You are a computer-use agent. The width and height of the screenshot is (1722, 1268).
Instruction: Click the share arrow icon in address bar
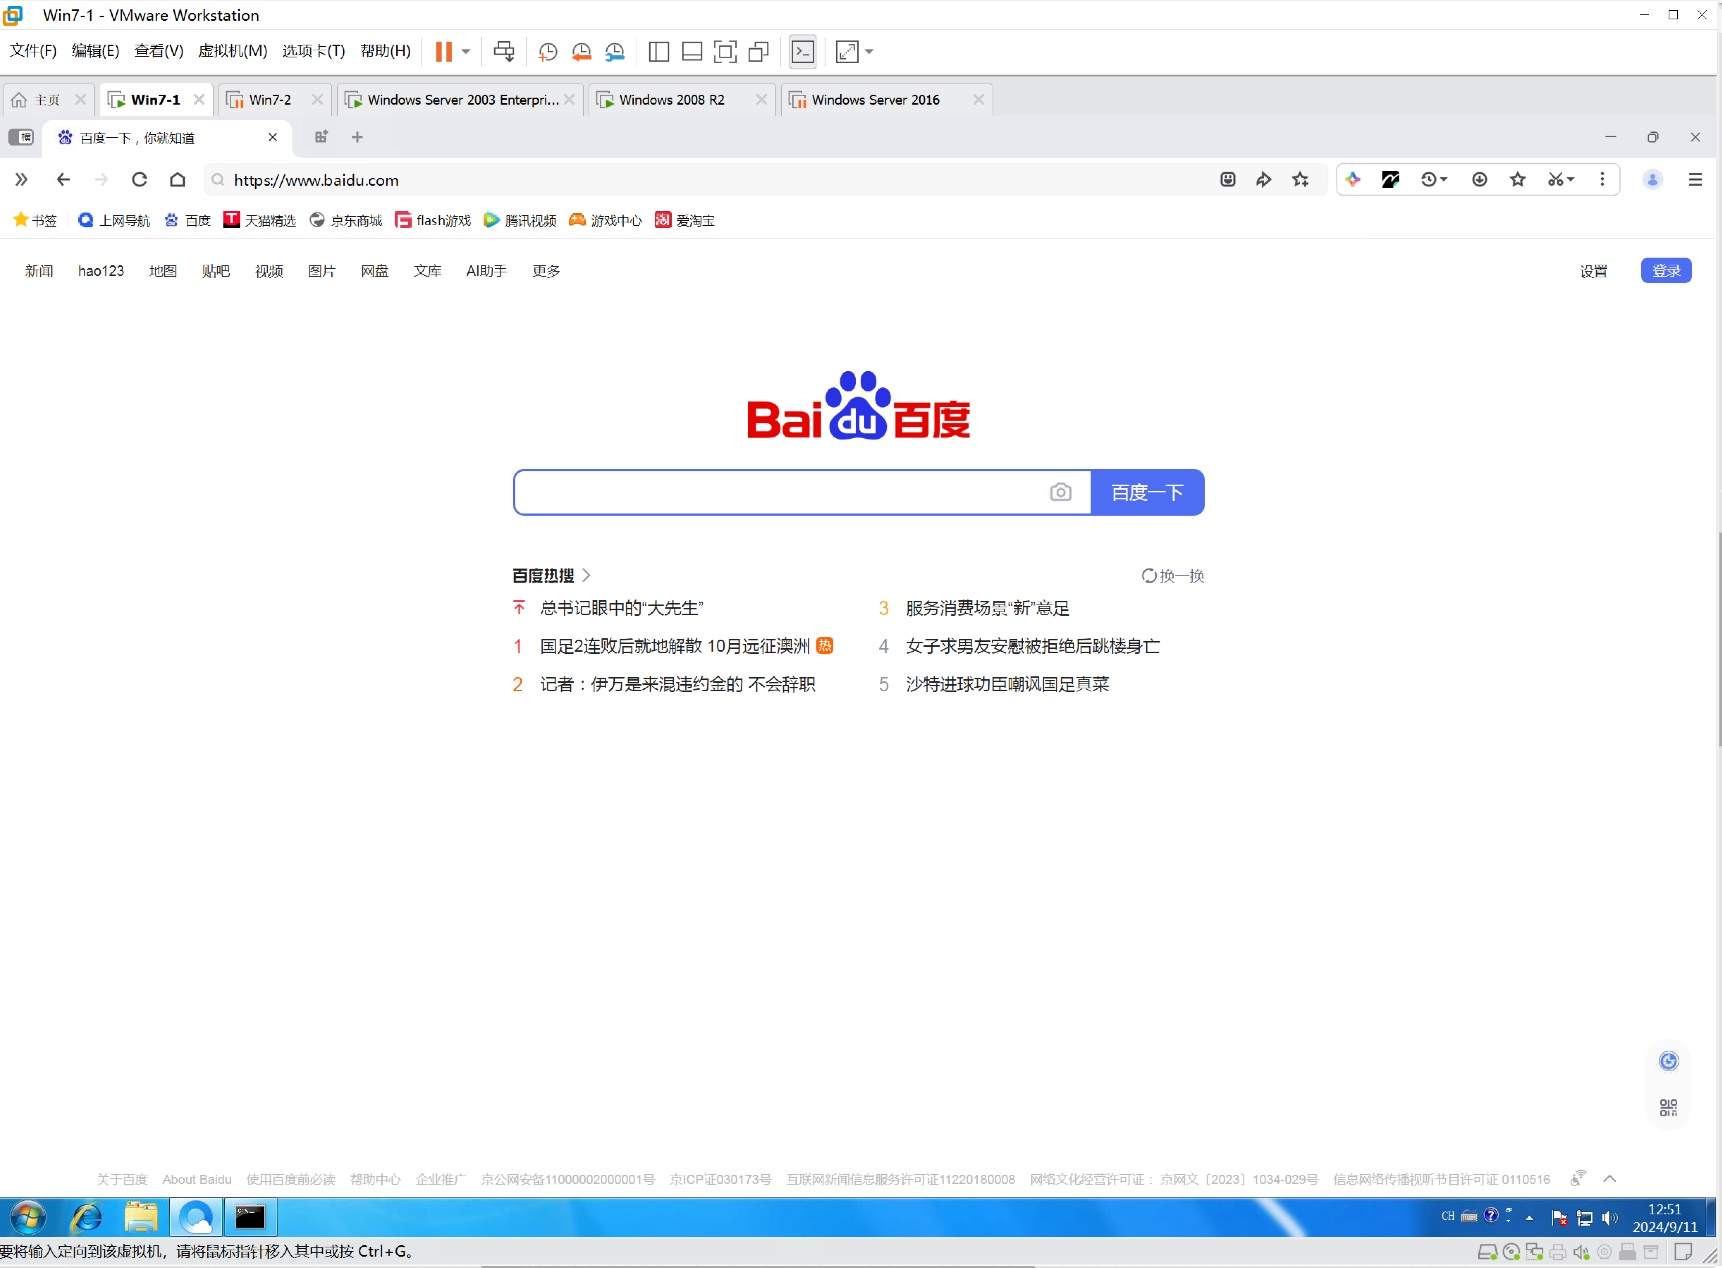[x=1264, y=180]
